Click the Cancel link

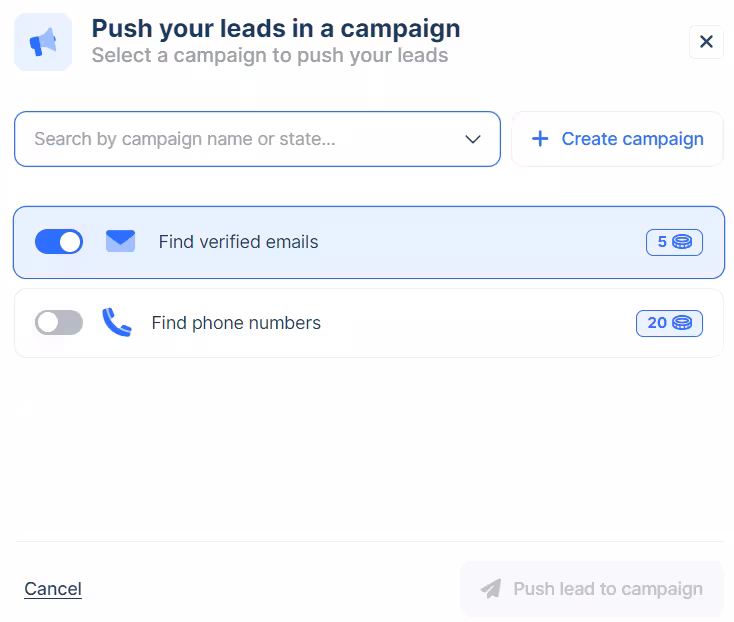(x=53, y=589)
